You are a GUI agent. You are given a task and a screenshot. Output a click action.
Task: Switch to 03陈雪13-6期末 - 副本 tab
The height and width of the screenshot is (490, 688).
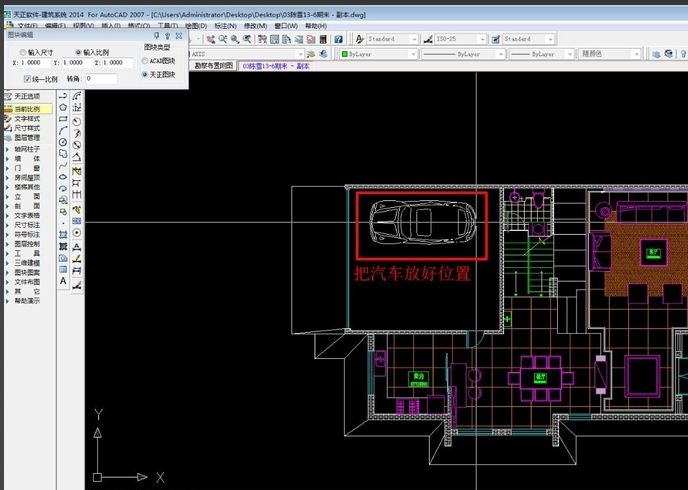[x=276, y=66]
